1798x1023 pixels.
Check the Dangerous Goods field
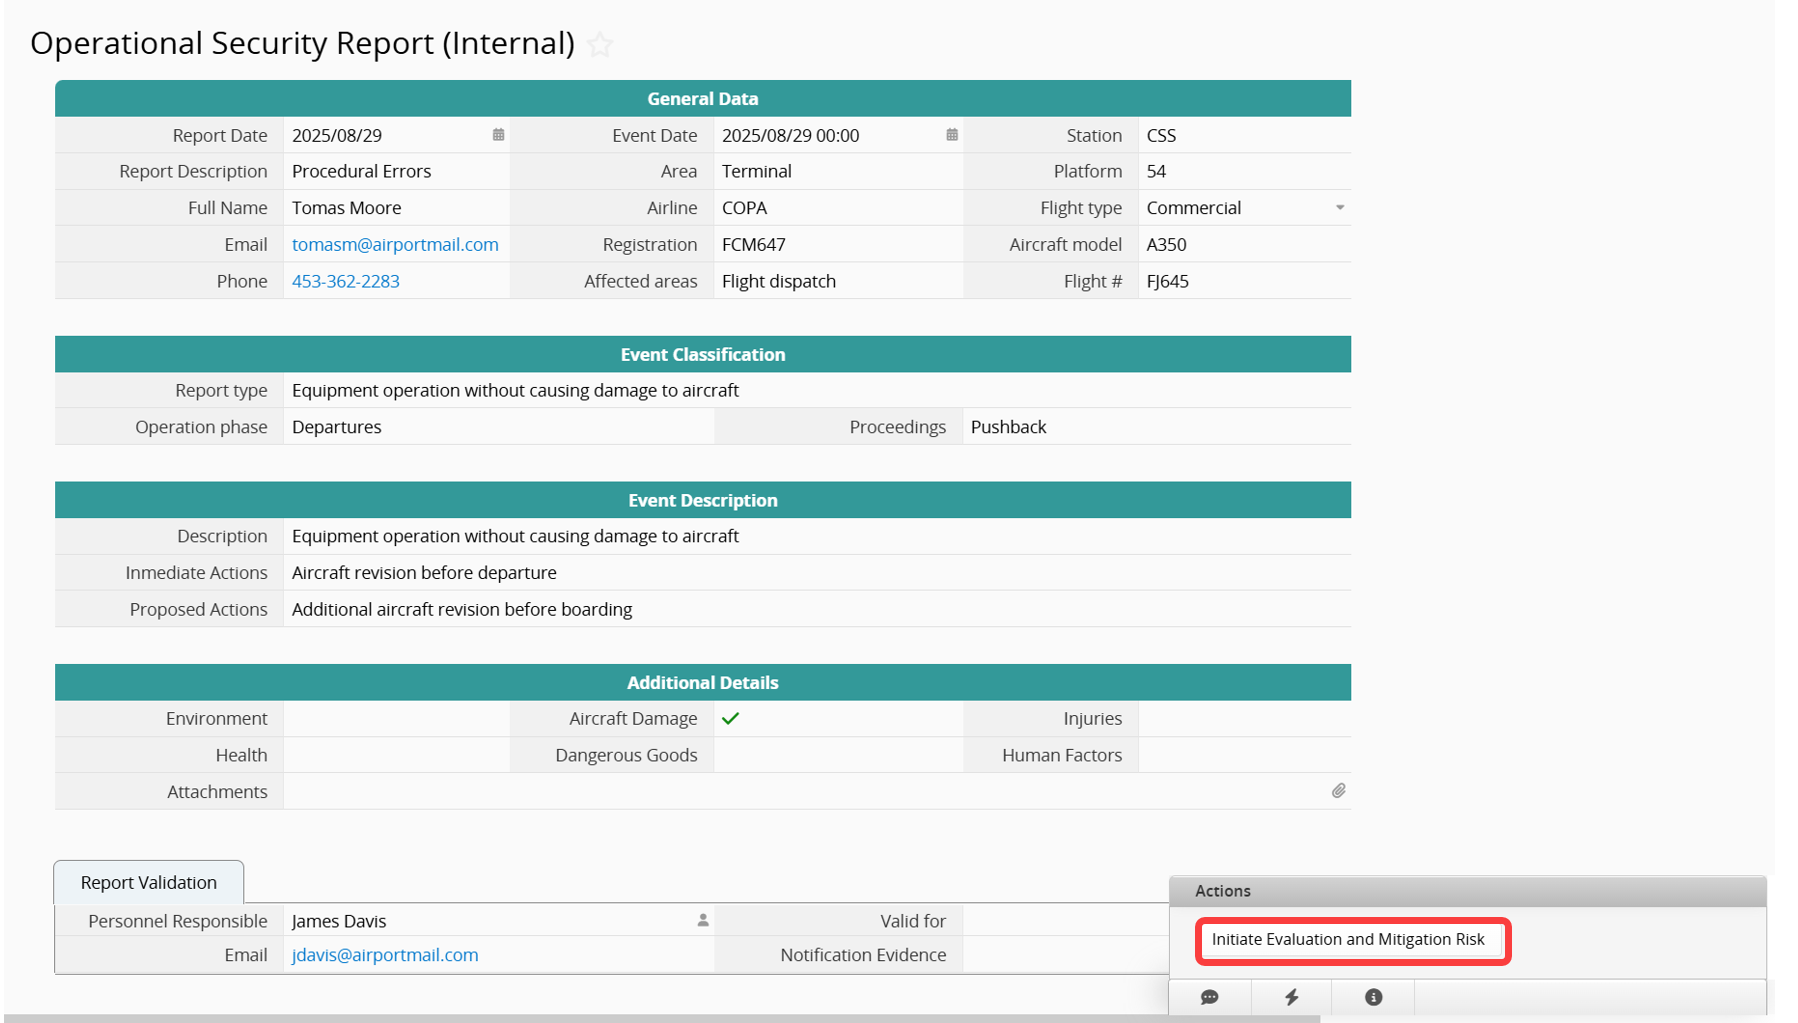(x=837, y=755)
